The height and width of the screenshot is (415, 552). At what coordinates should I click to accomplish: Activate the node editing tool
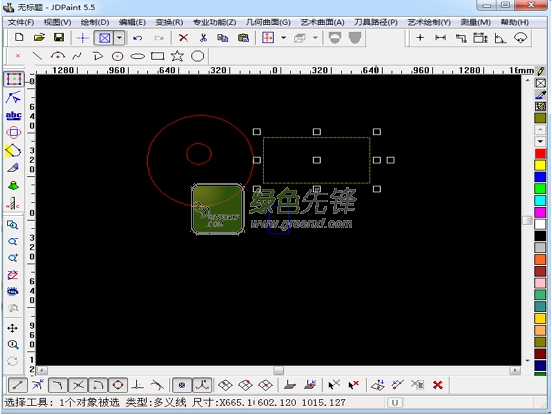pos(13,98)
